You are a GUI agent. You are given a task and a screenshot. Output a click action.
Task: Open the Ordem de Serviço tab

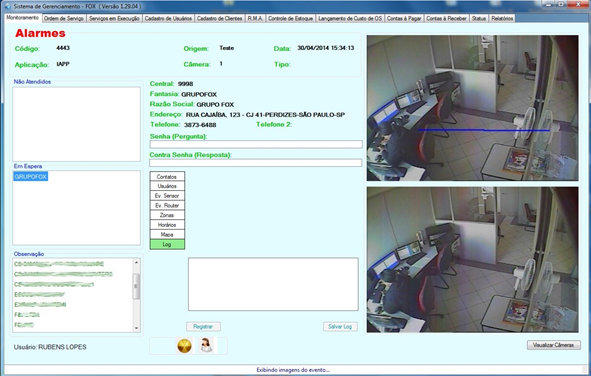coord(64,18)
